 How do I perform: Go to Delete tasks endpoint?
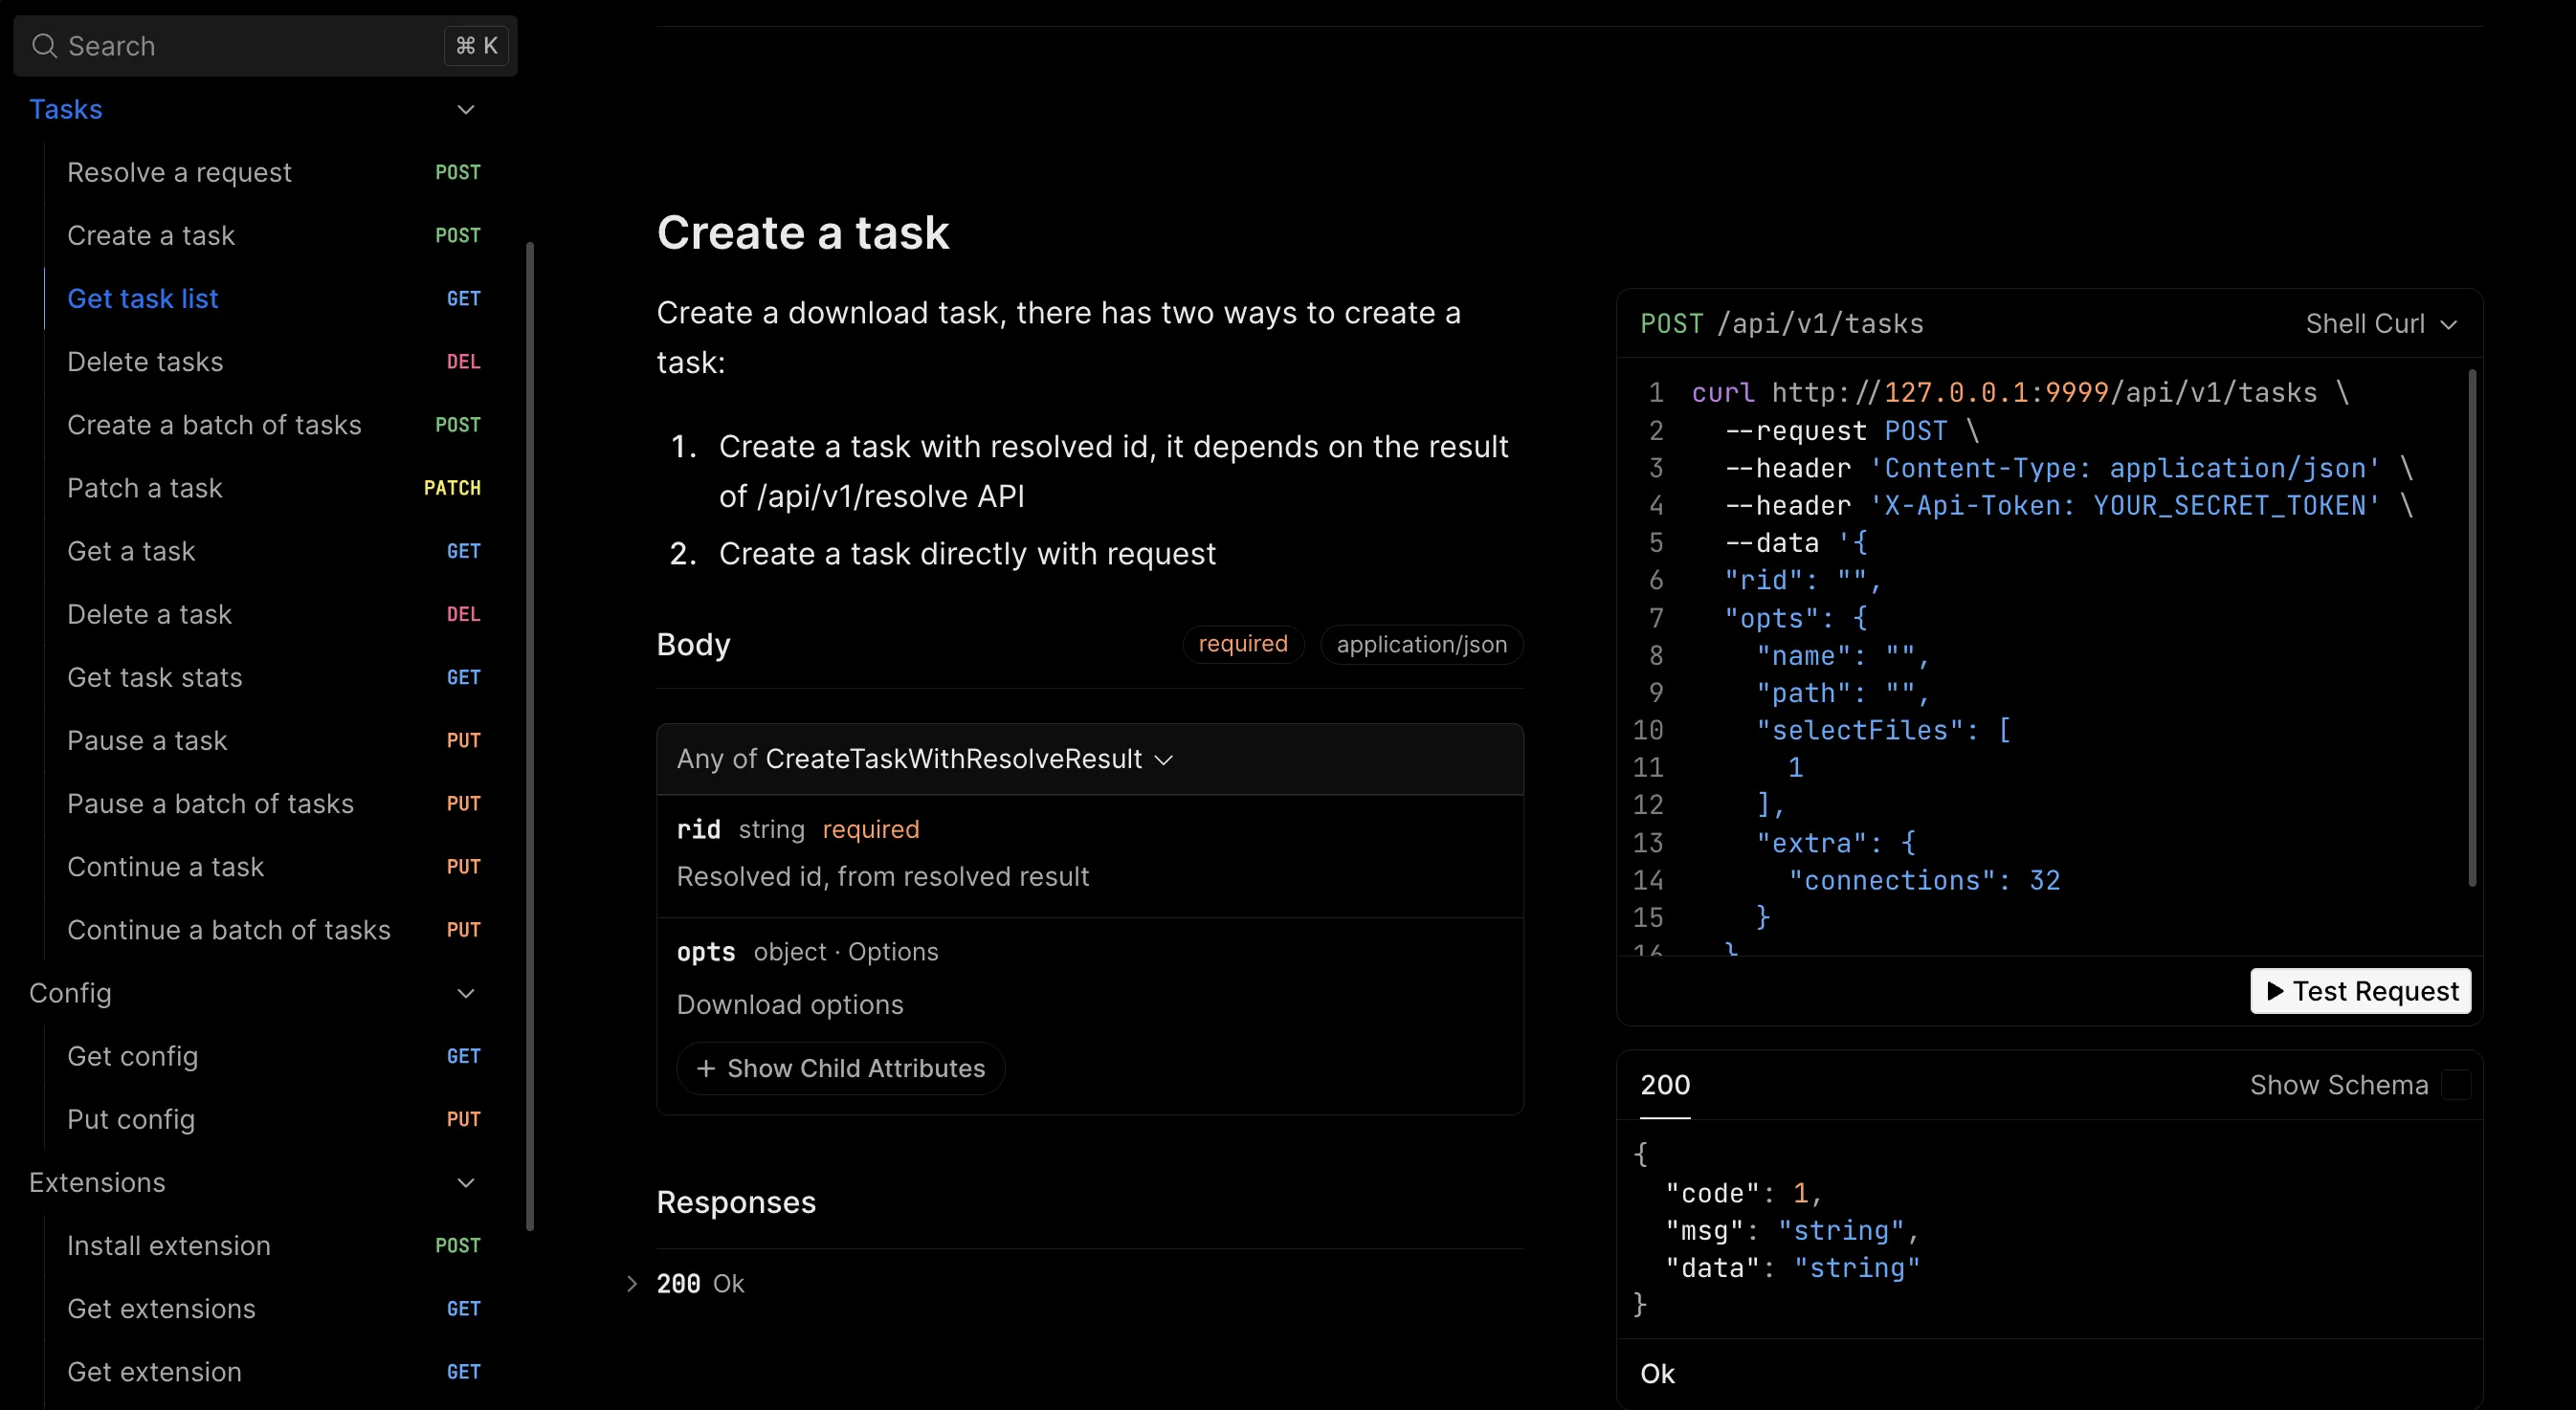145,362
